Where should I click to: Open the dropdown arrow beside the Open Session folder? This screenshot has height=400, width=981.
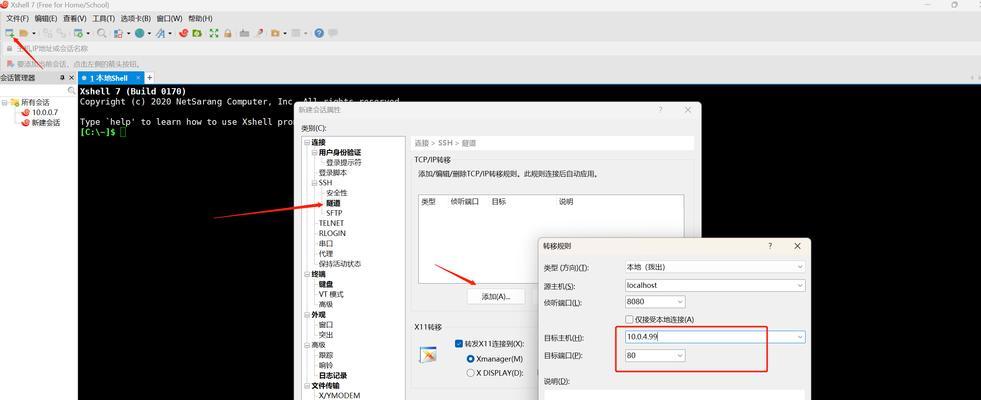pos(34,33)
